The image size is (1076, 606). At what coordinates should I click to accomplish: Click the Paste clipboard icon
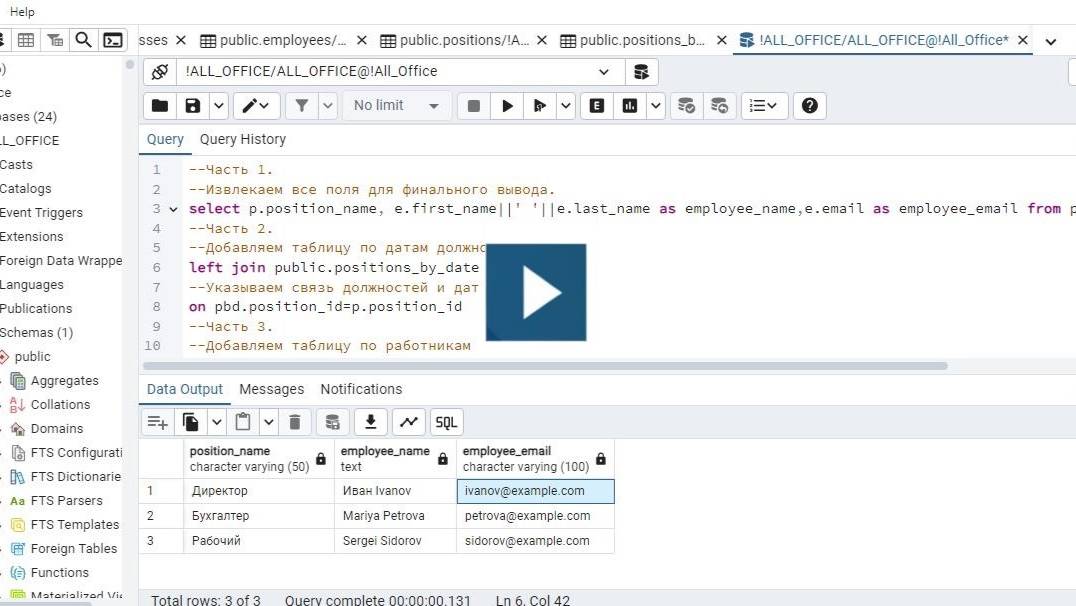(243, 422)
